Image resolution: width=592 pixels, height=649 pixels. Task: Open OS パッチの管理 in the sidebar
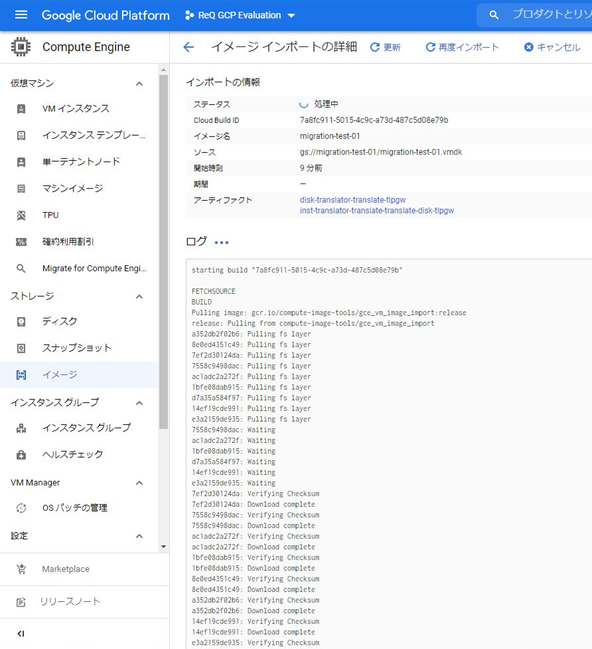(75, 508)
